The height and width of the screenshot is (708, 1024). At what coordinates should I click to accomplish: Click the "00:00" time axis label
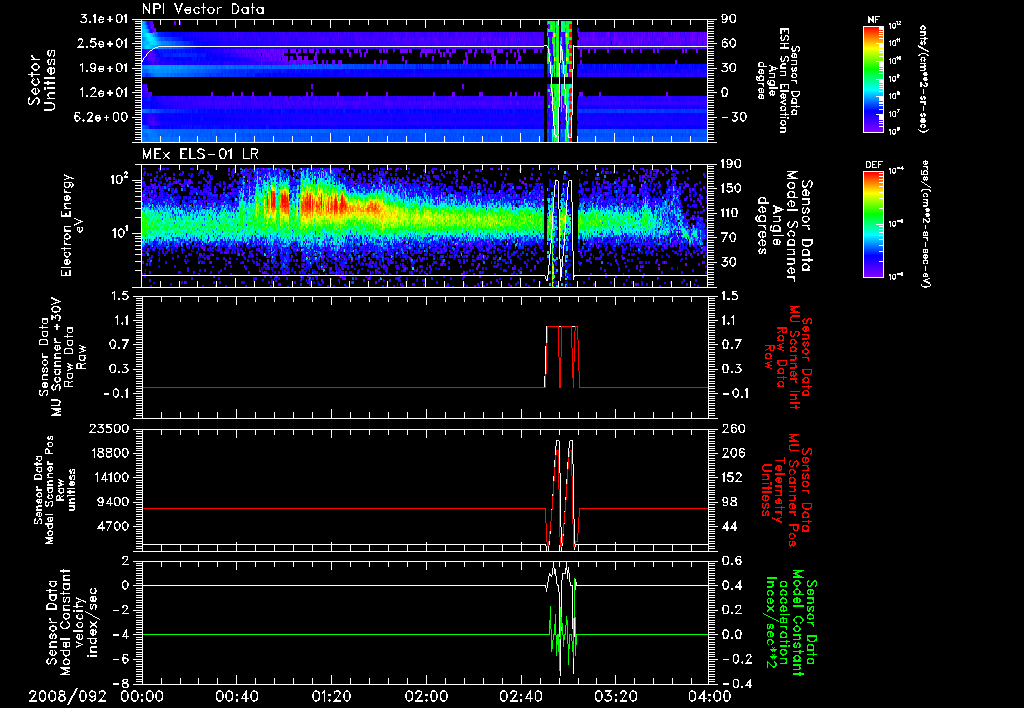(142, 696)
